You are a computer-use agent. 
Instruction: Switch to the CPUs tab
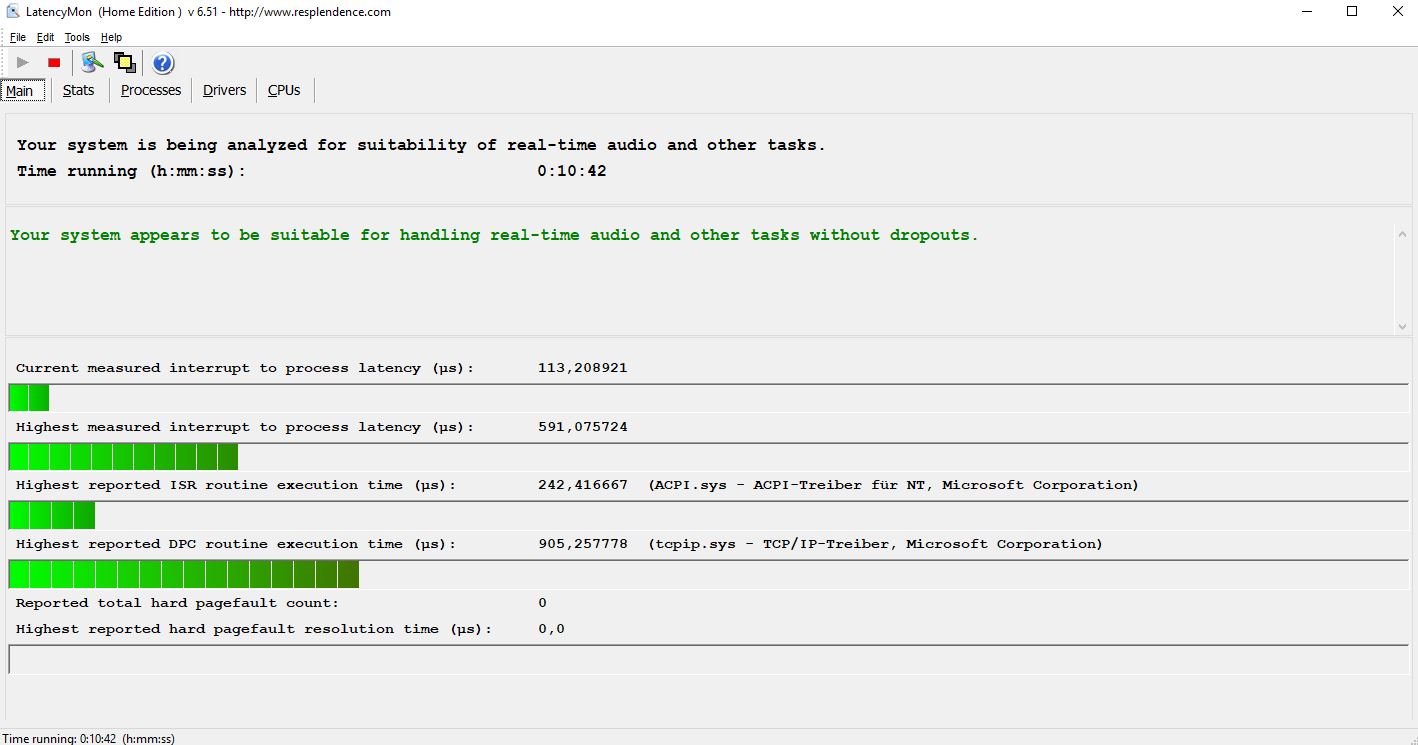[284, 90]
